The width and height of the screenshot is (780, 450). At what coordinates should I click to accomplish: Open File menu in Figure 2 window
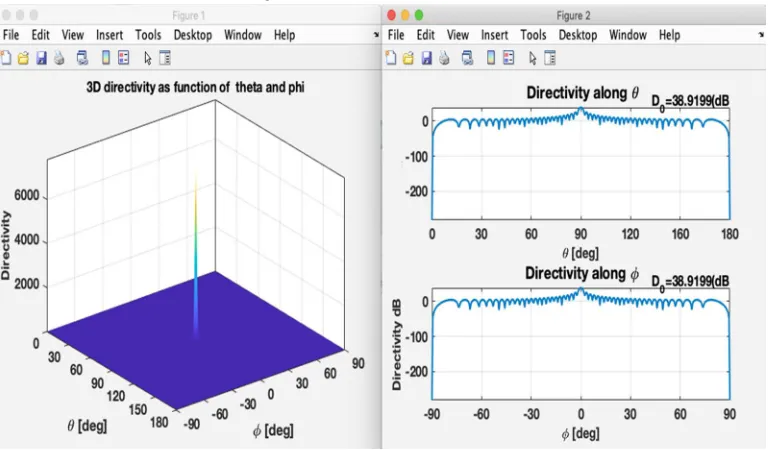point(396,35)
